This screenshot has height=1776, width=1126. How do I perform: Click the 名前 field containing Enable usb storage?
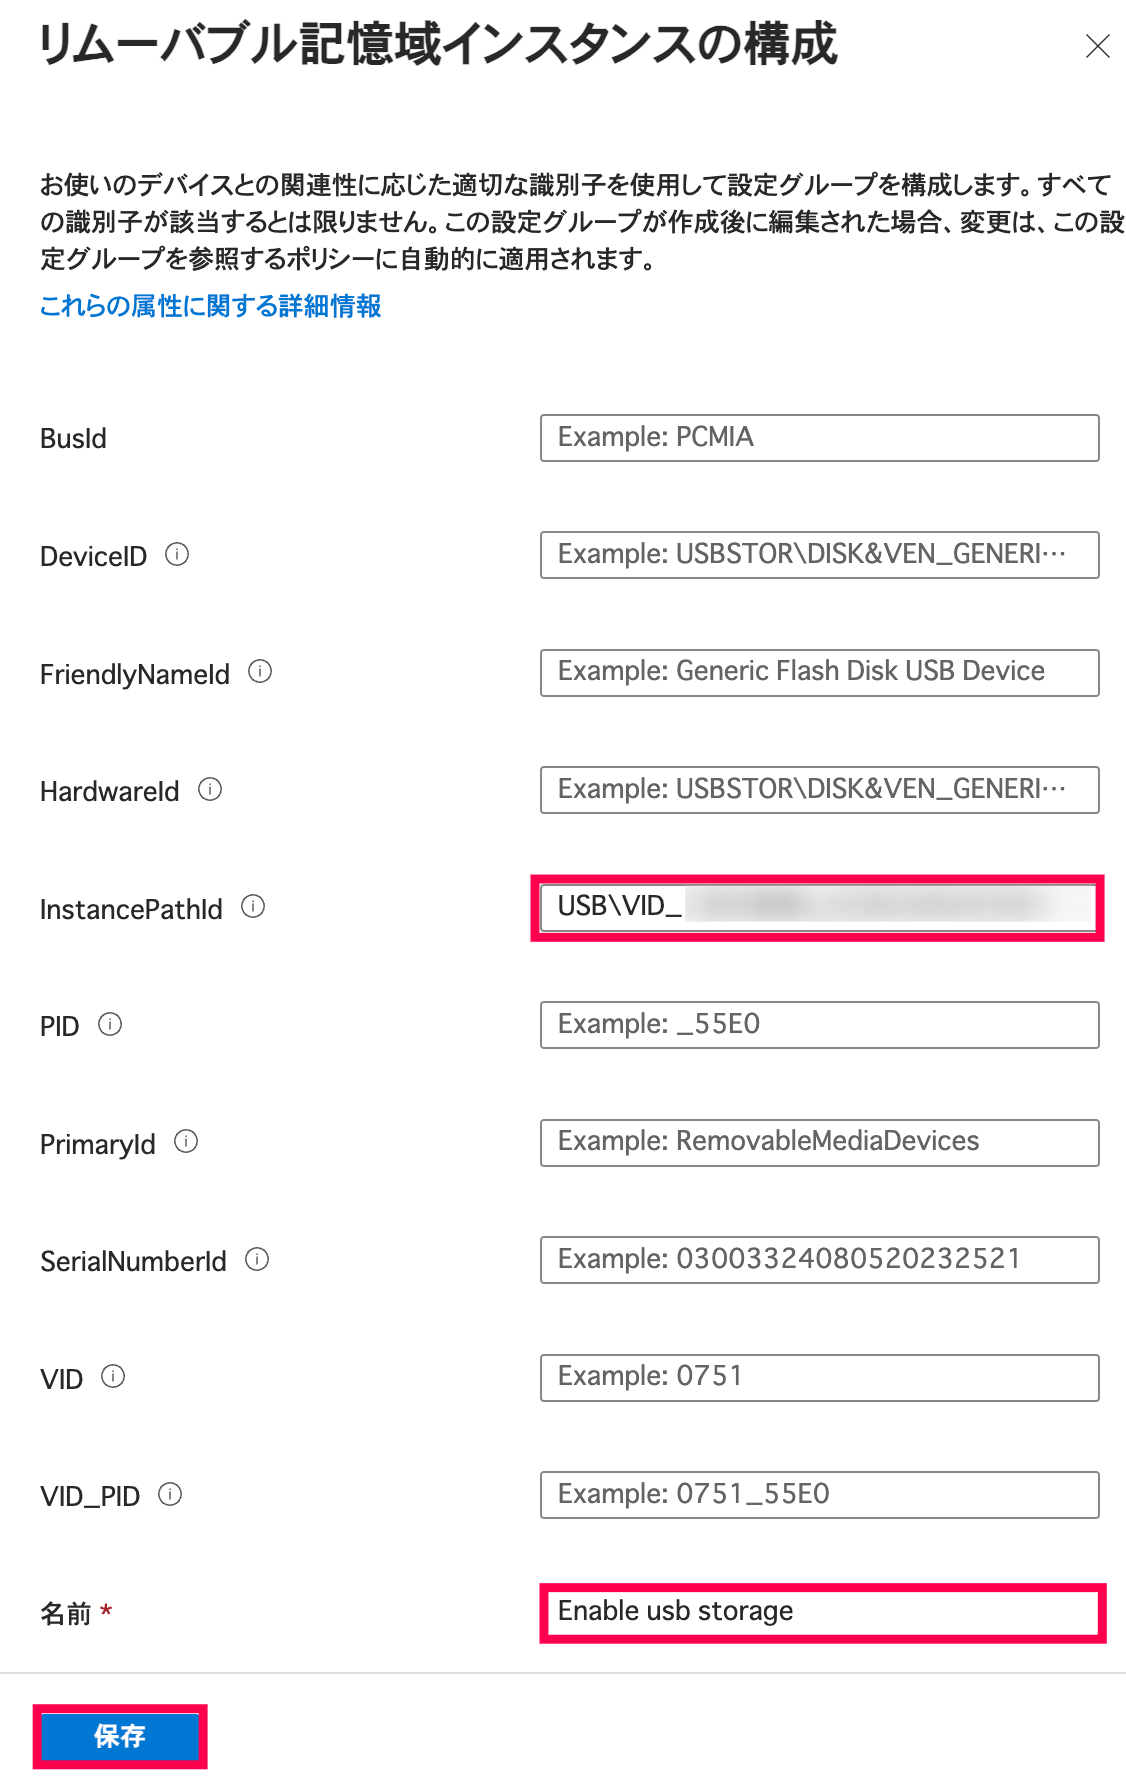coord(822,1612)
